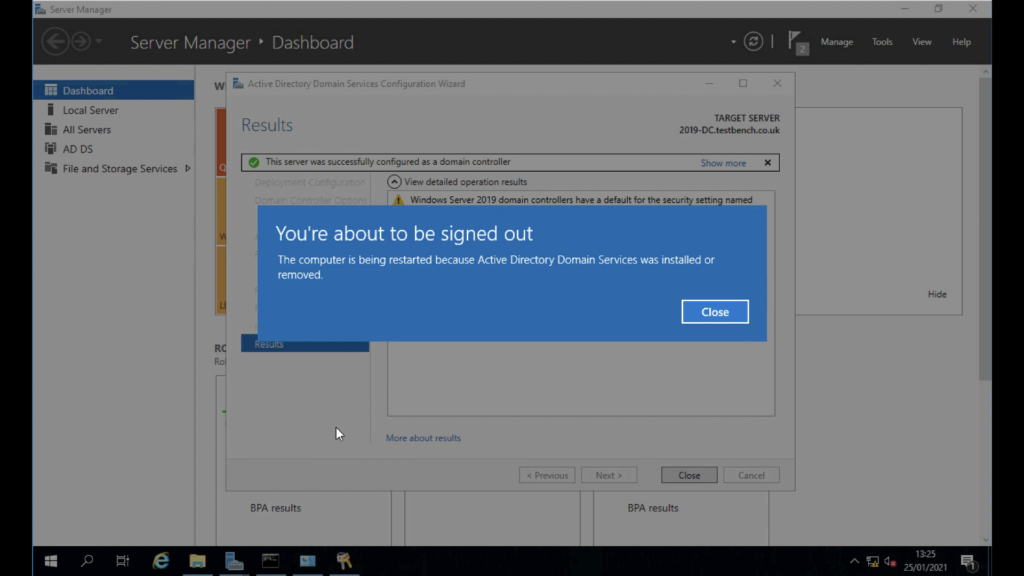Click the Local Server icon in sidebar
The image size is (1024, 576).
[50, 110]
